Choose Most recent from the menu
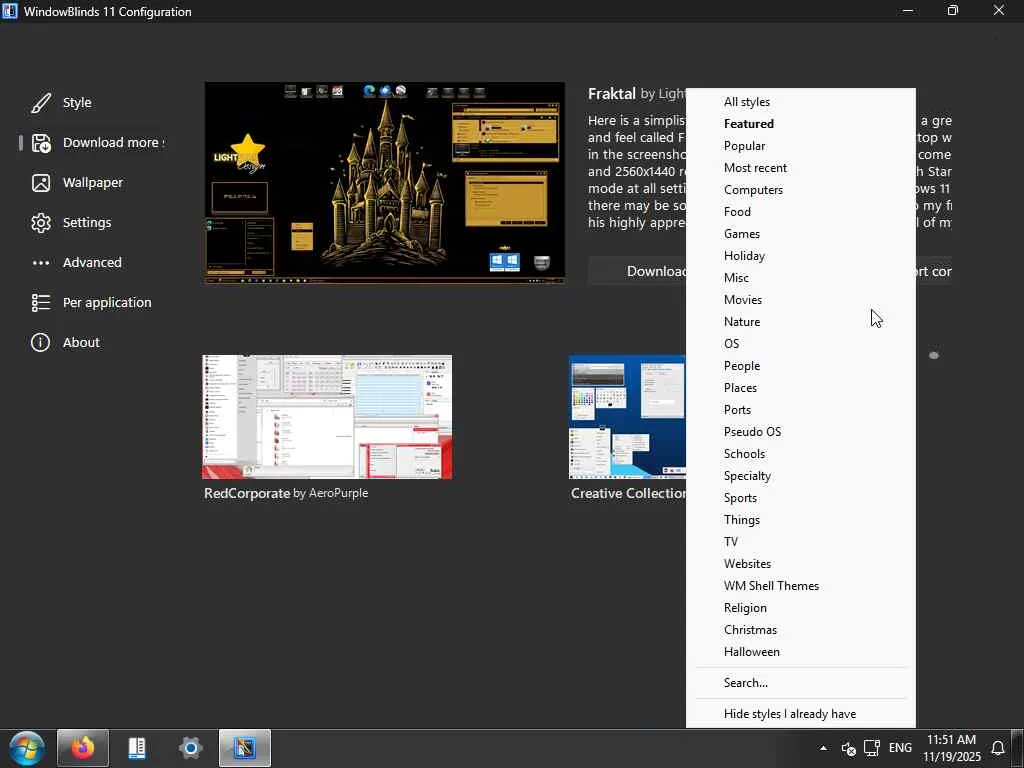Image resolution: width=1024 pixels, height=768 pixels. tap(801, 168)
